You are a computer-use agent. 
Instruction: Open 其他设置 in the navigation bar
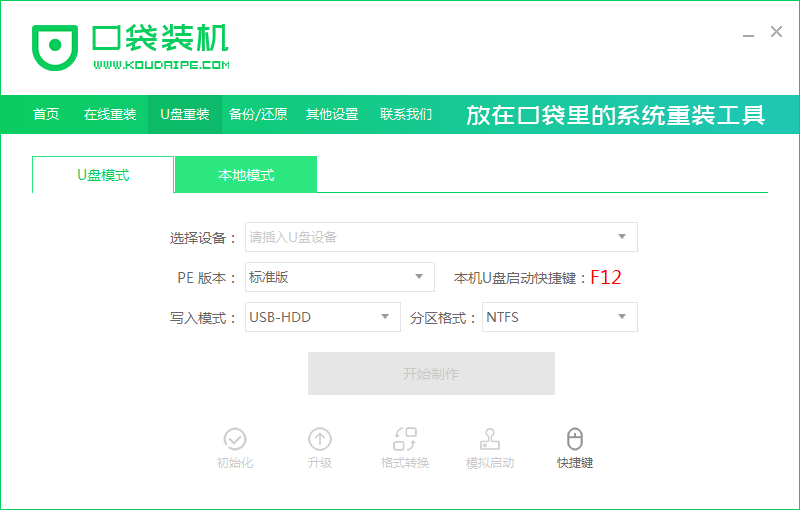pos(332,114)
